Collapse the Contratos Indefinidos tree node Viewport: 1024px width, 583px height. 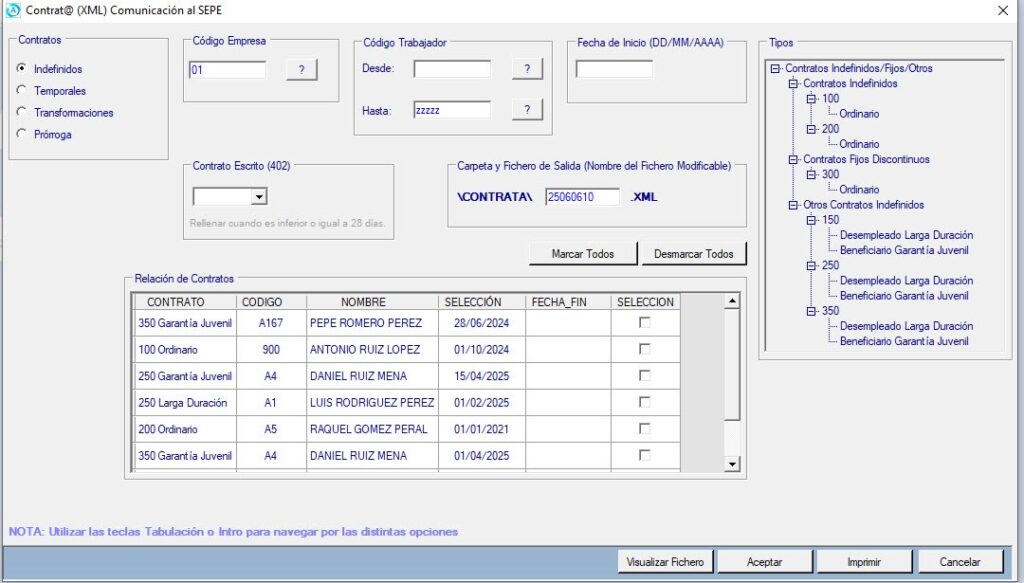coord(793,84)
